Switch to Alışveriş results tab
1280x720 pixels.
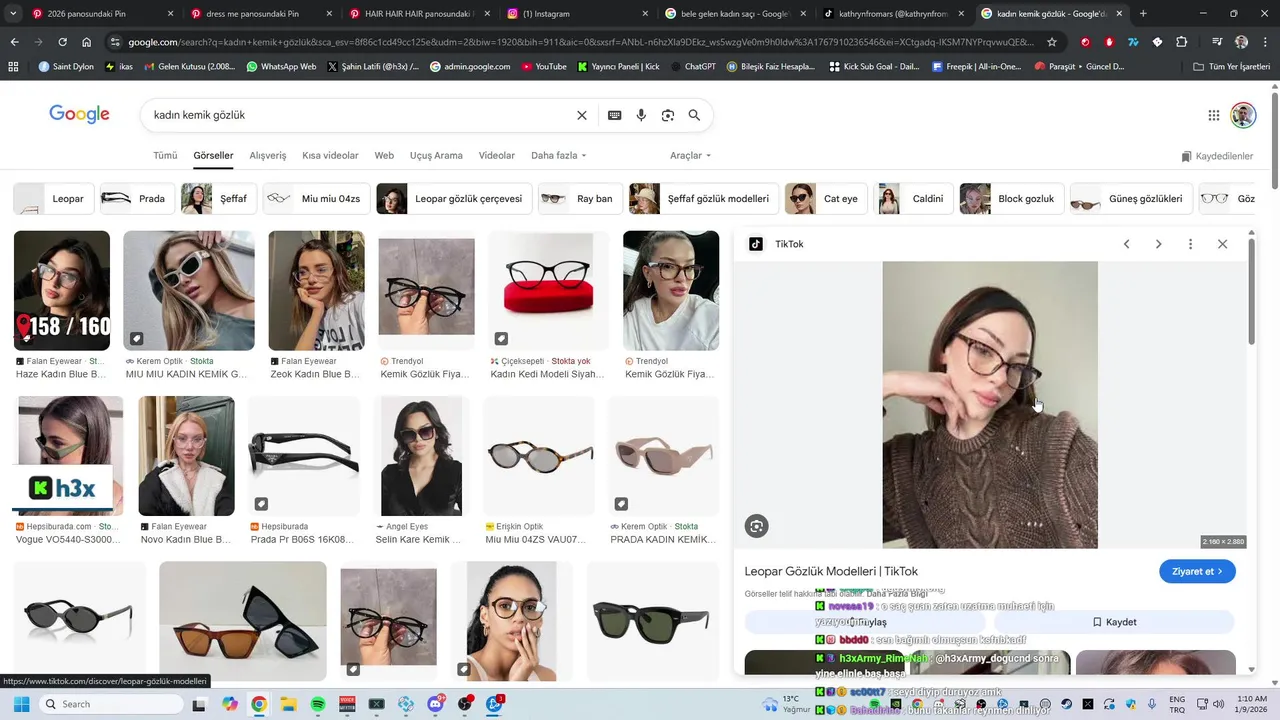tap(268, 156)
